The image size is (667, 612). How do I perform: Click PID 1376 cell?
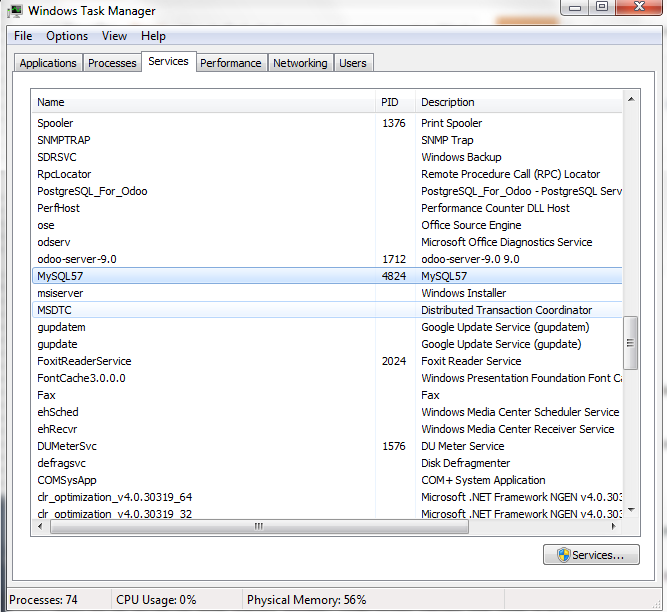pyautogui.click(x=394, y=123)
